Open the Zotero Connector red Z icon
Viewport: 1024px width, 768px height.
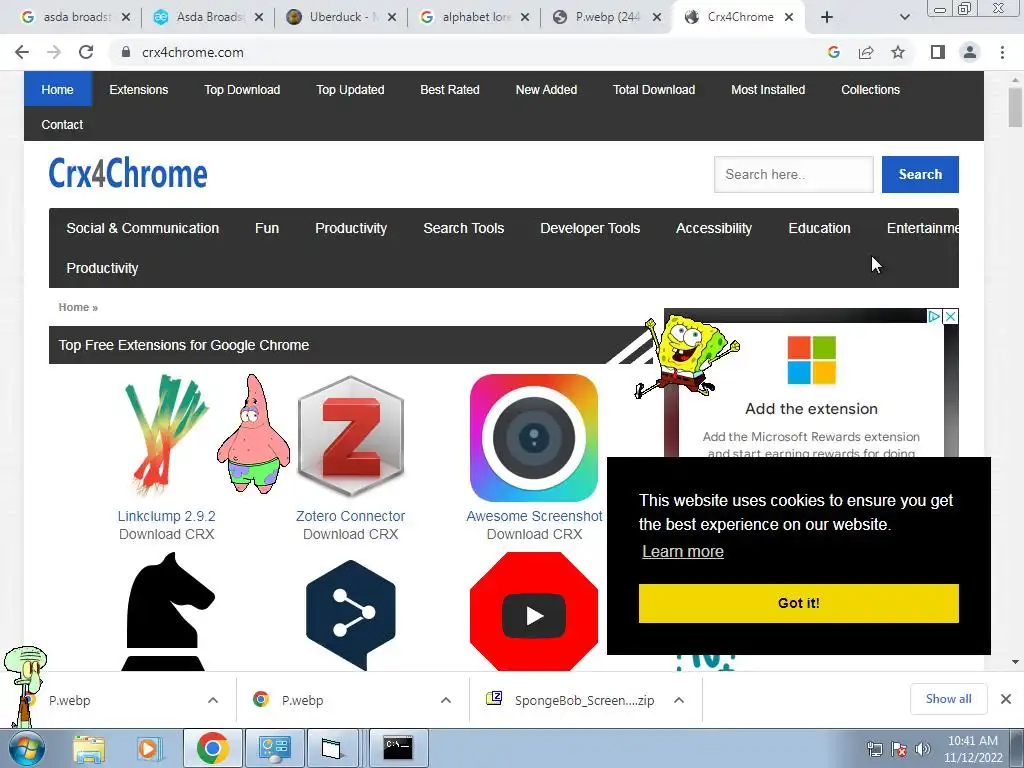[x=351, y=437]
